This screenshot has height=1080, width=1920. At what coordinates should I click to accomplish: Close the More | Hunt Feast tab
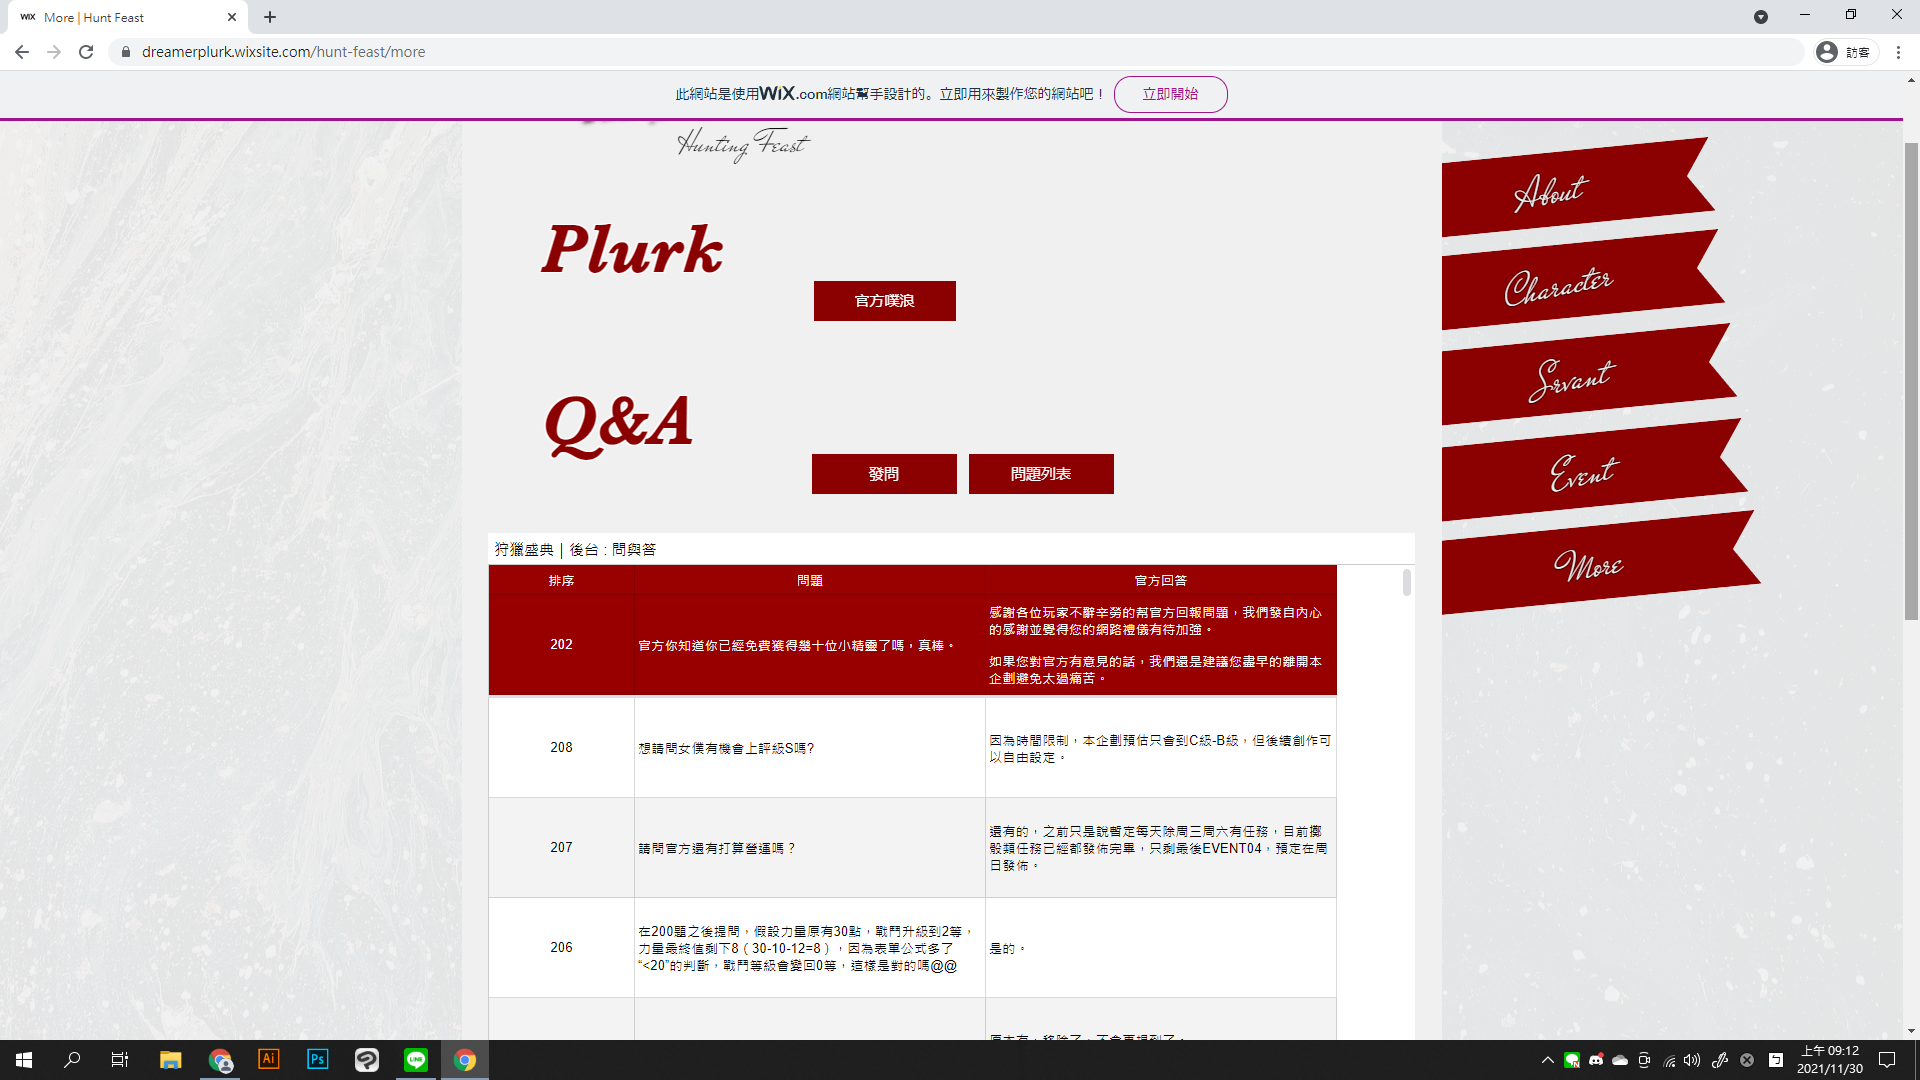coord(232,17)
